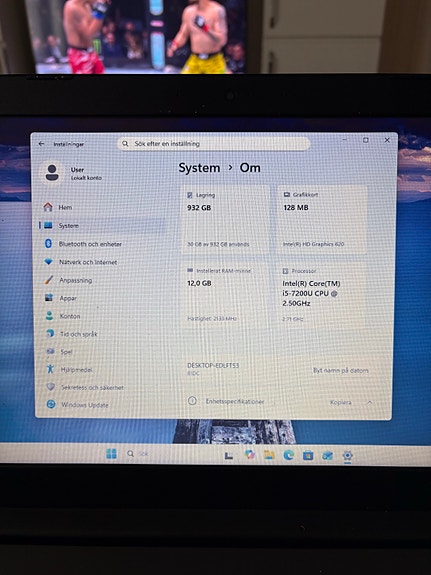Screen dimensions: 431x575
Task: Click System in the breadcrumb header
Action: tap(199, 168)
